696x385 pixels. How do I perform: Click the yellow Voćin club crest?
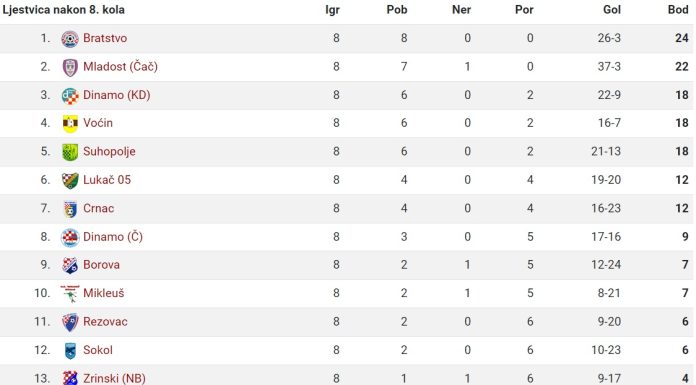70,124
